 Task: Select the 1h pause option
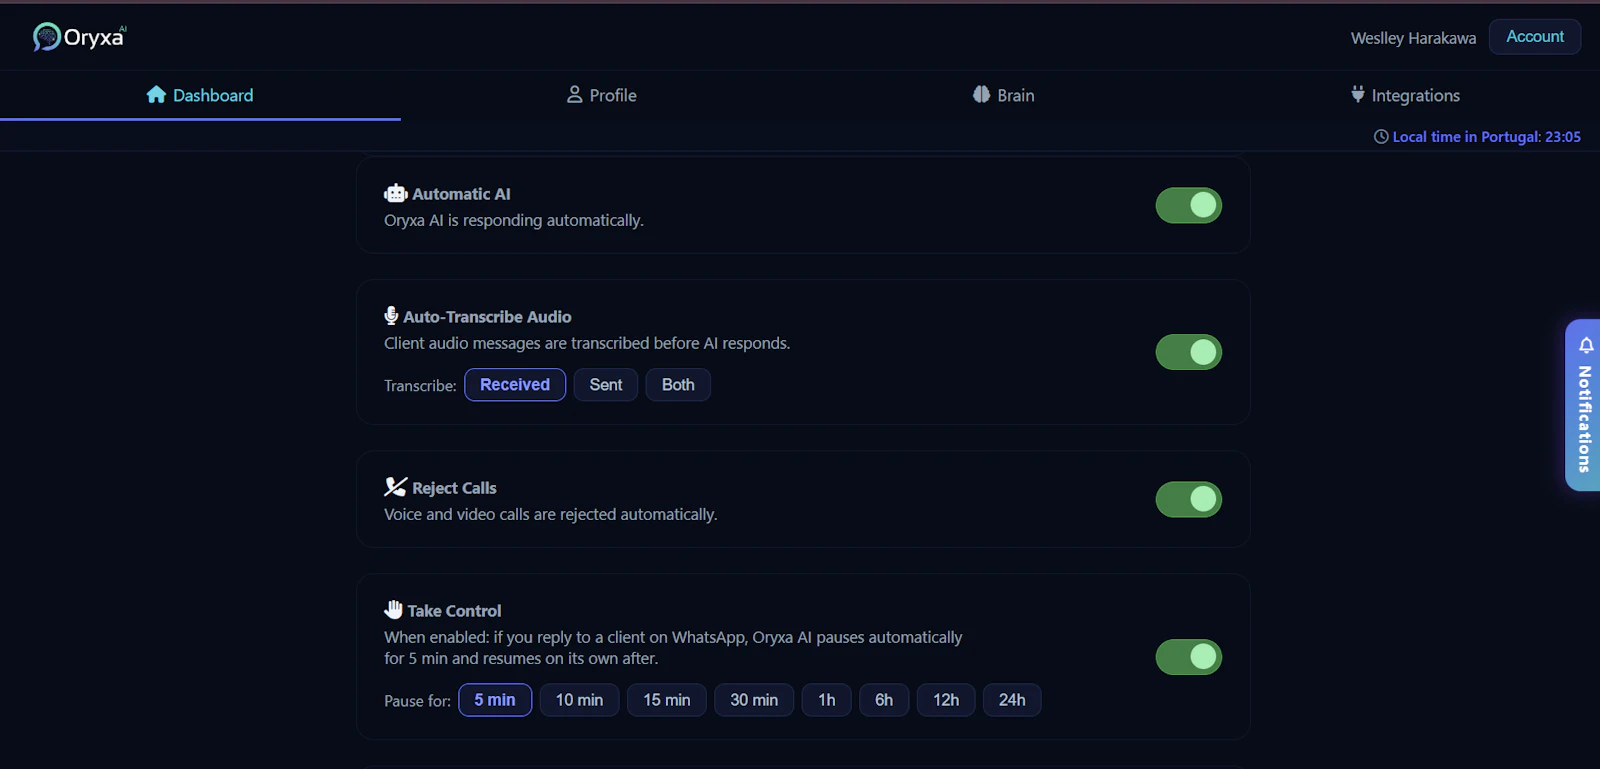click(x=827, y=700)
